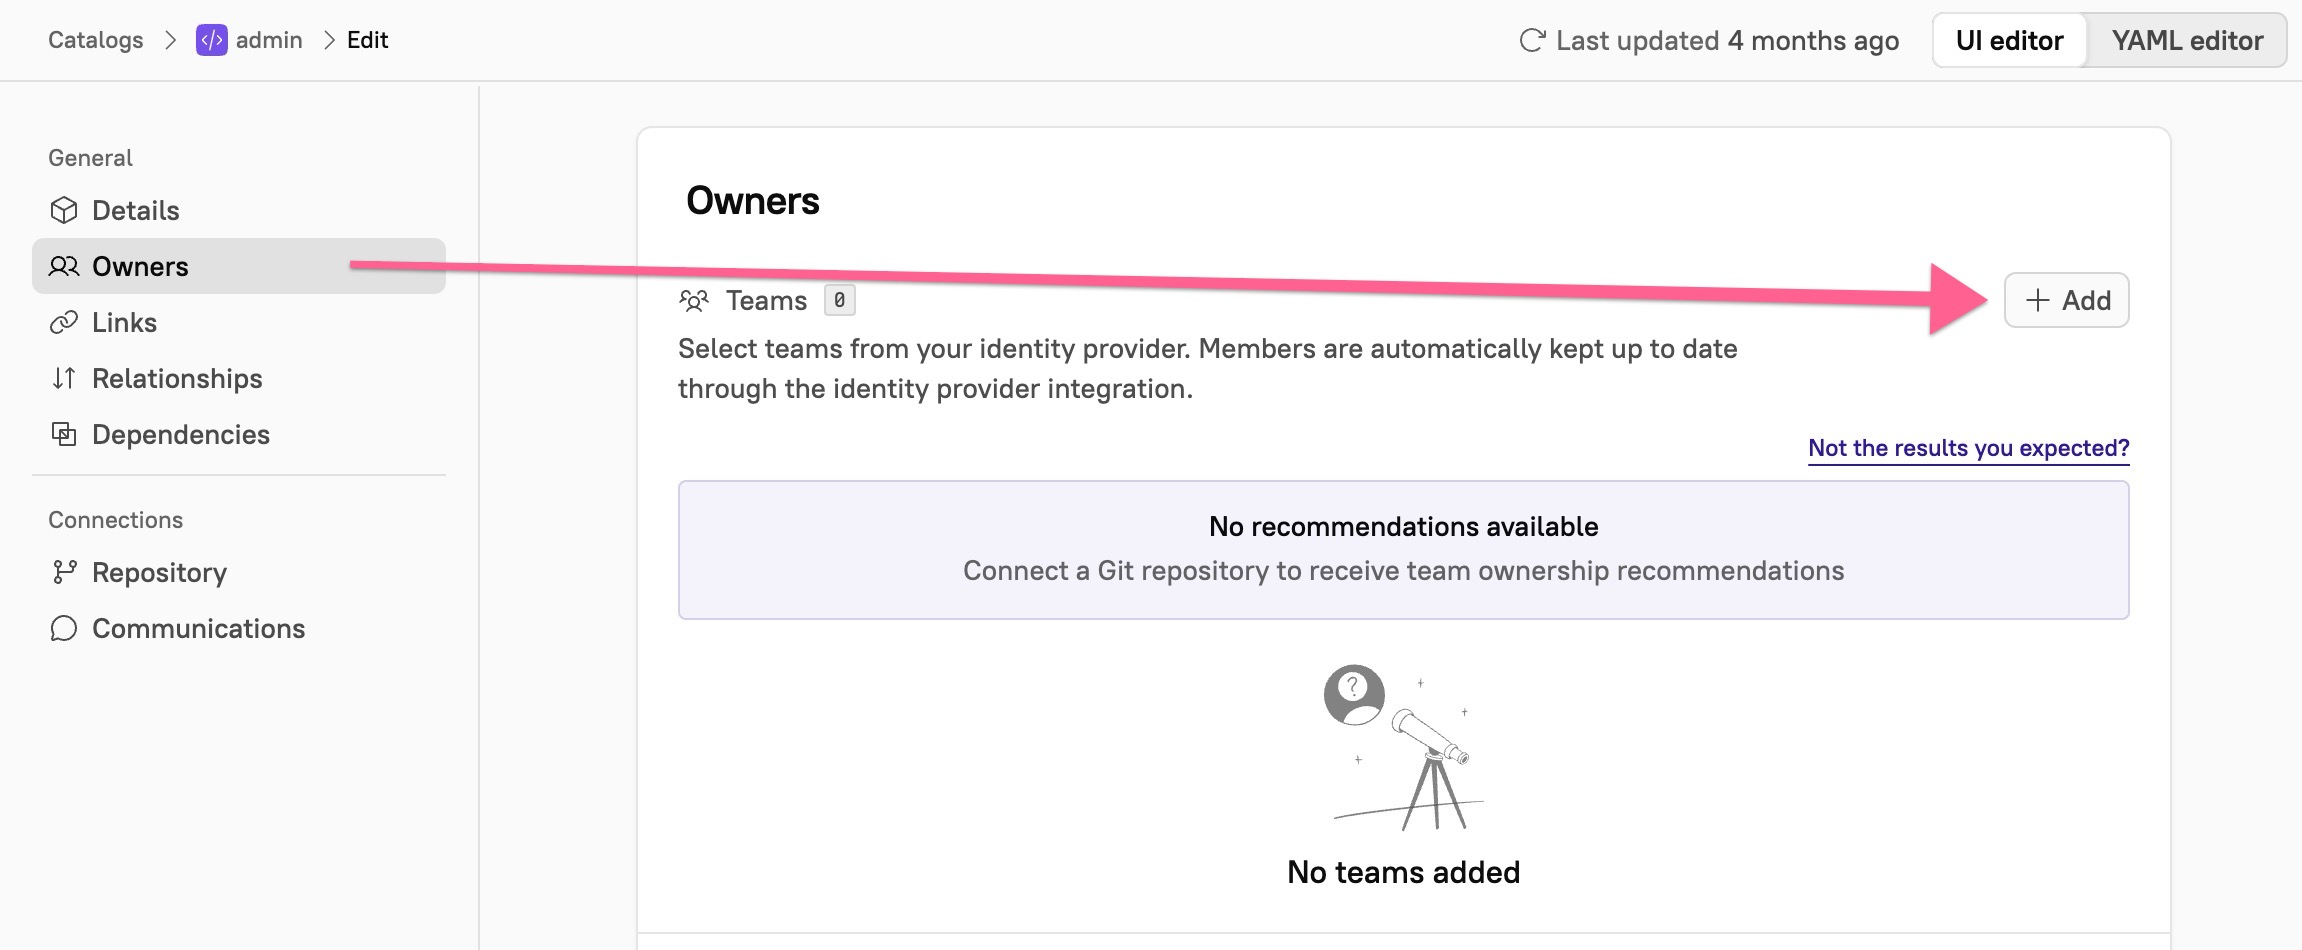Click the Teams group icon in Owners panel

693,300
